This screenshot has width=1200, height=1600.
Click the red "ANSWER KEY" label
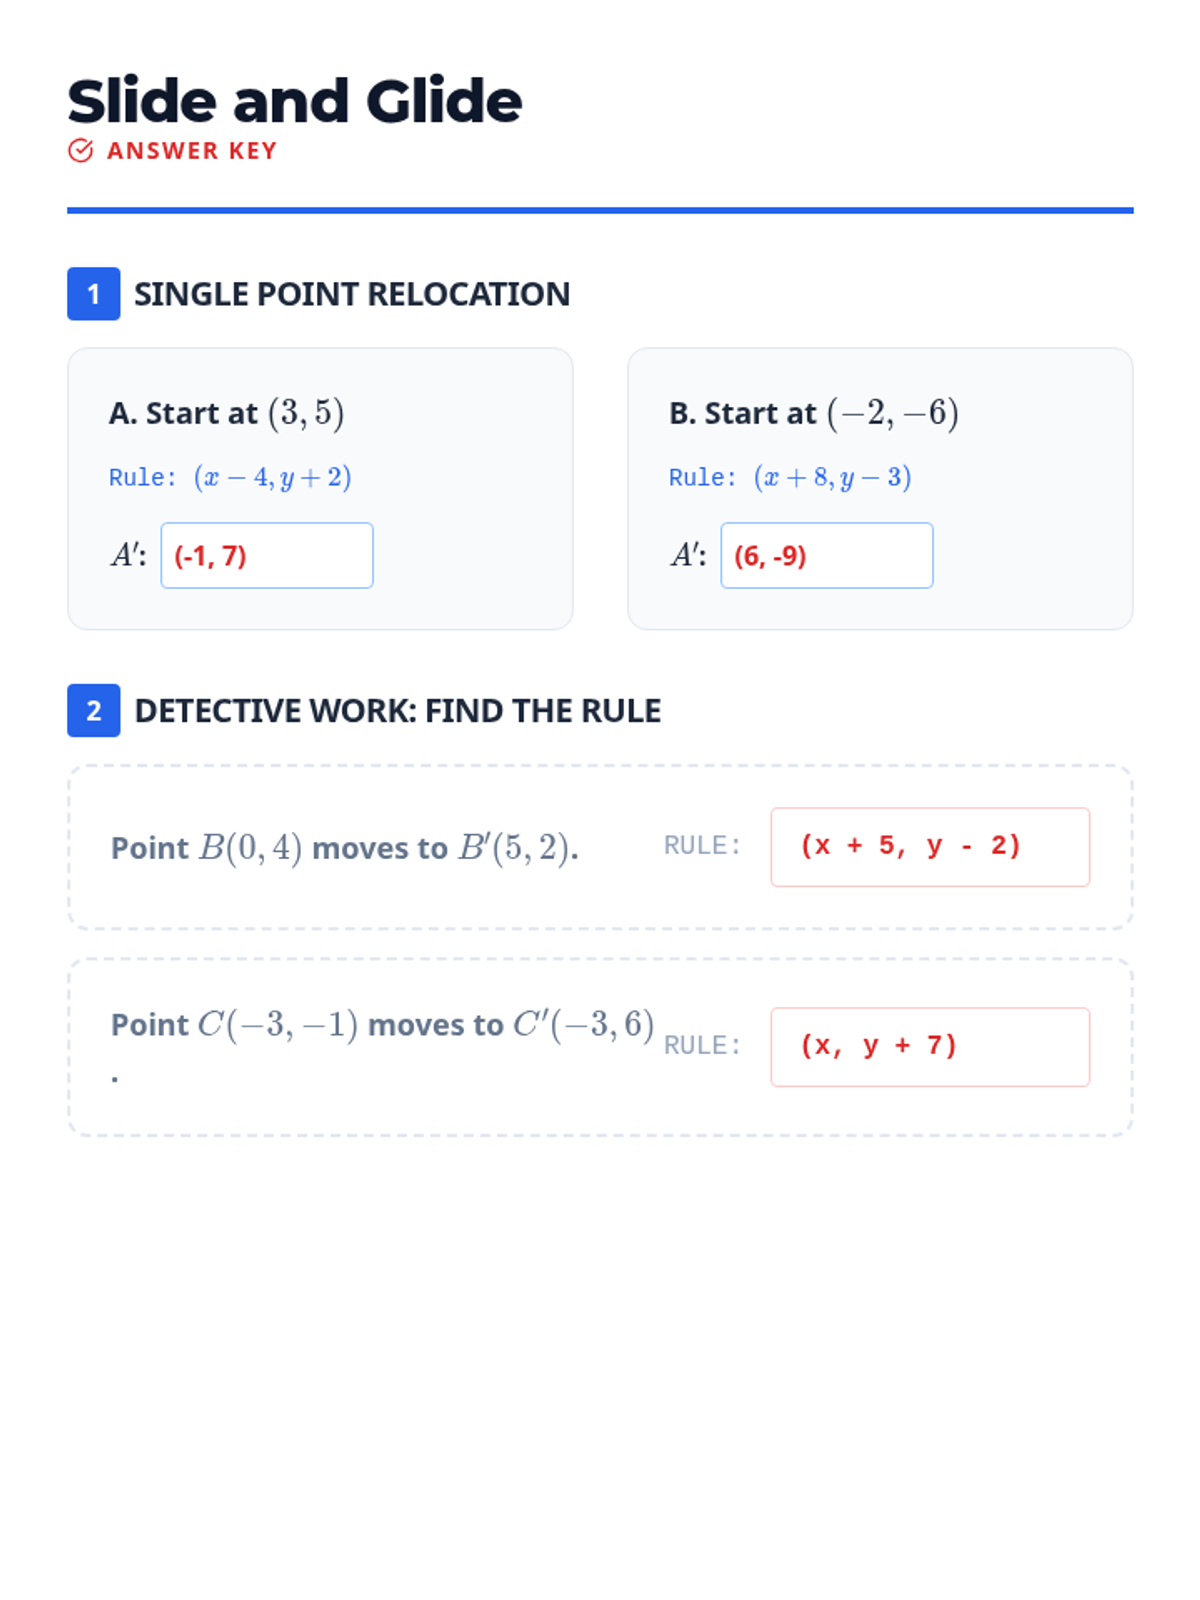click(192, 151)
